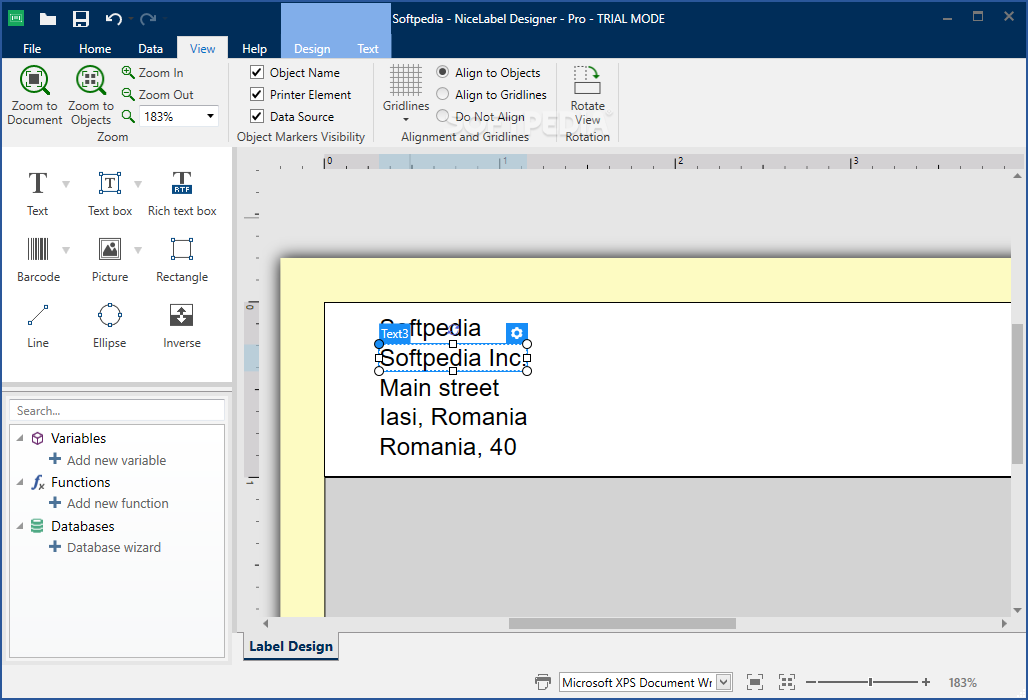
Task: Click the Functions fx icon
Action: click(x=38, y=482)
